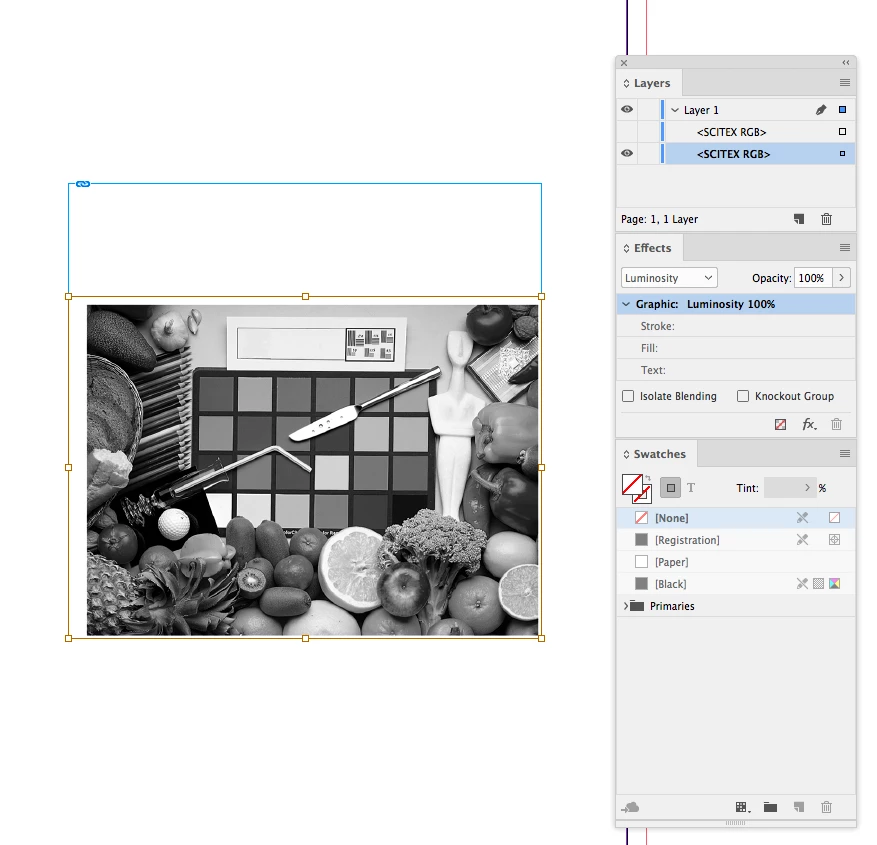Select the Stroke row in Effects

735,326
